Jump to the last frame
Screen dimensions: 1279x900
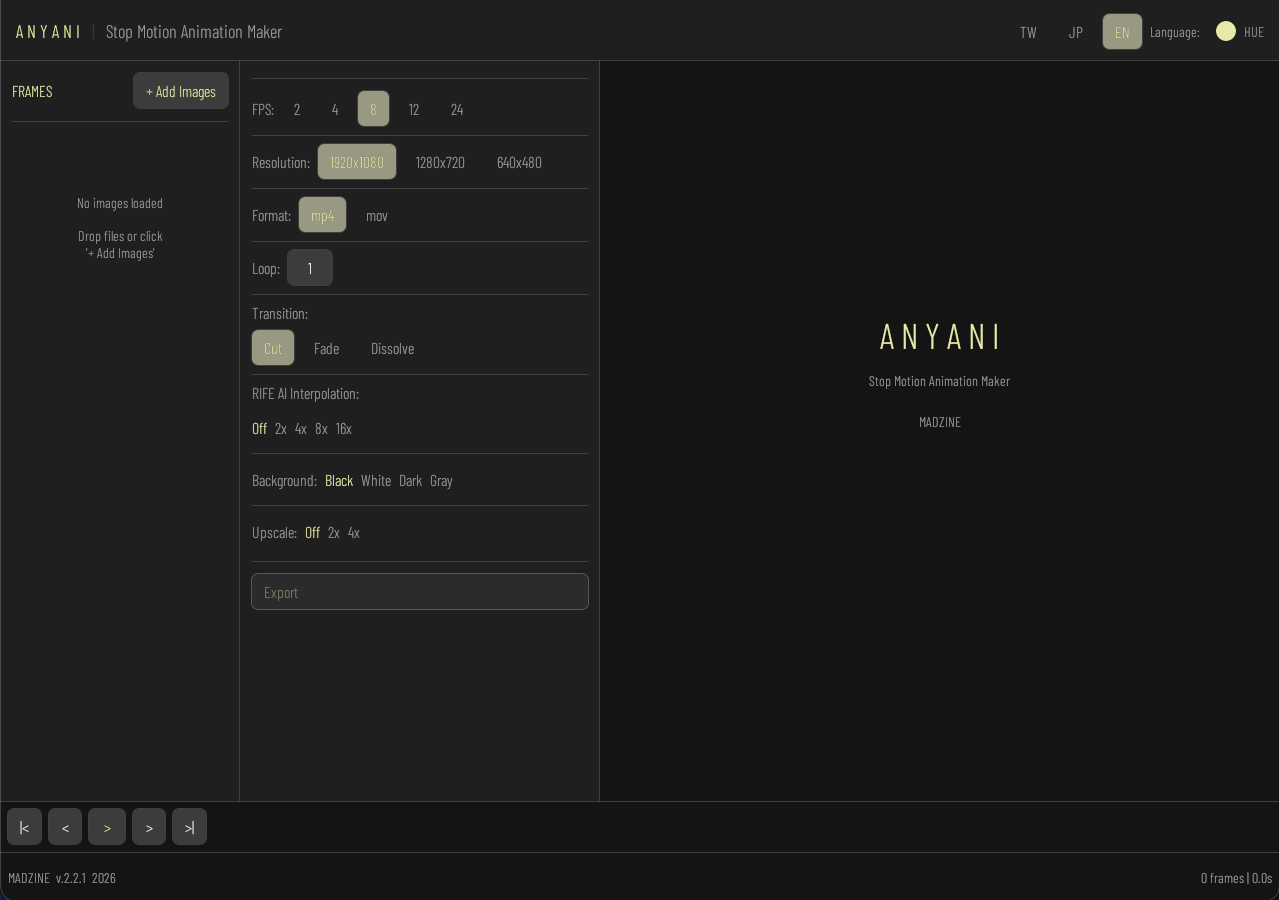pyautogui.click(x=189, y=827)
